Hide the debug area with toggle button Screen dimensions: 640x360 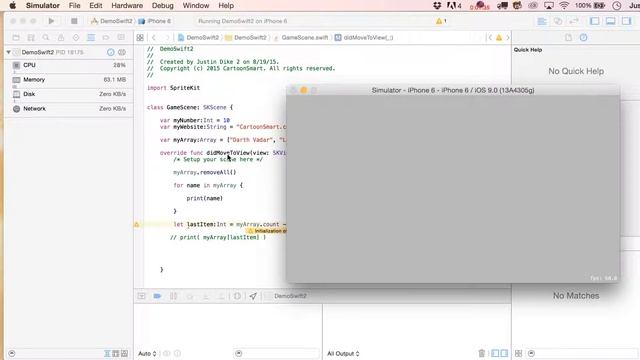(x=142, y=296)
